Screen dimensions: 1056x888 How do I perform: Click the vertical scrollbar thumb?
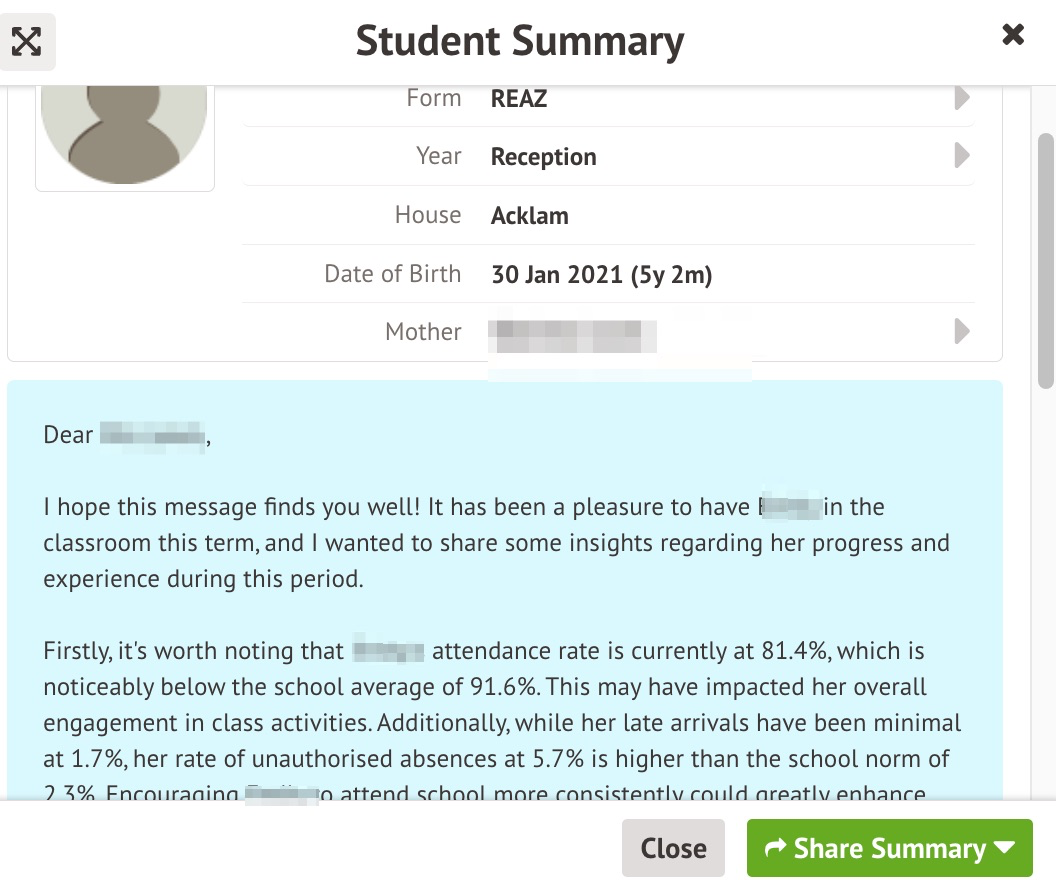click(x=1046, y=260)
